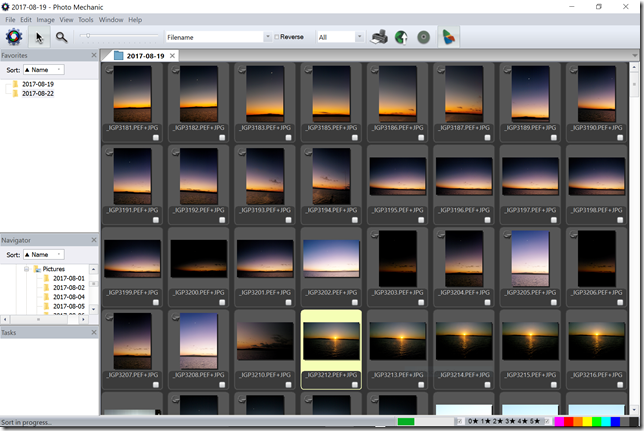Click the Pictures folder icon in Navigator
This screenshot has width=644, height=431.
click(x=37, y=269)
